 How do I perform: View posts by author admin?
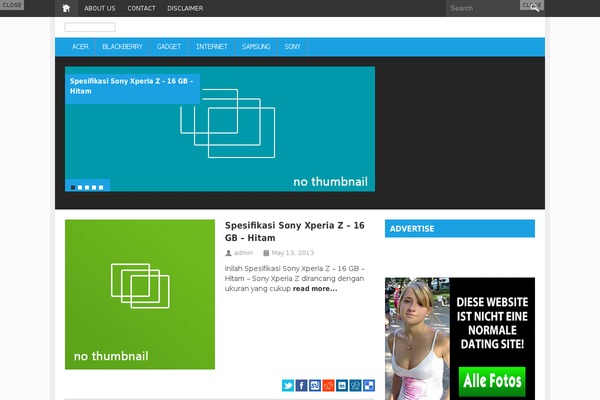point(243,253)
